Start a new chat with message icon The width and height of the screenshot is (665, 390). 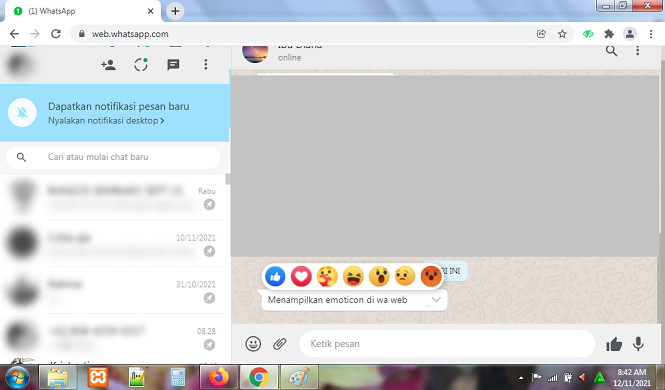pyautogui.click(x=173, y=65)
